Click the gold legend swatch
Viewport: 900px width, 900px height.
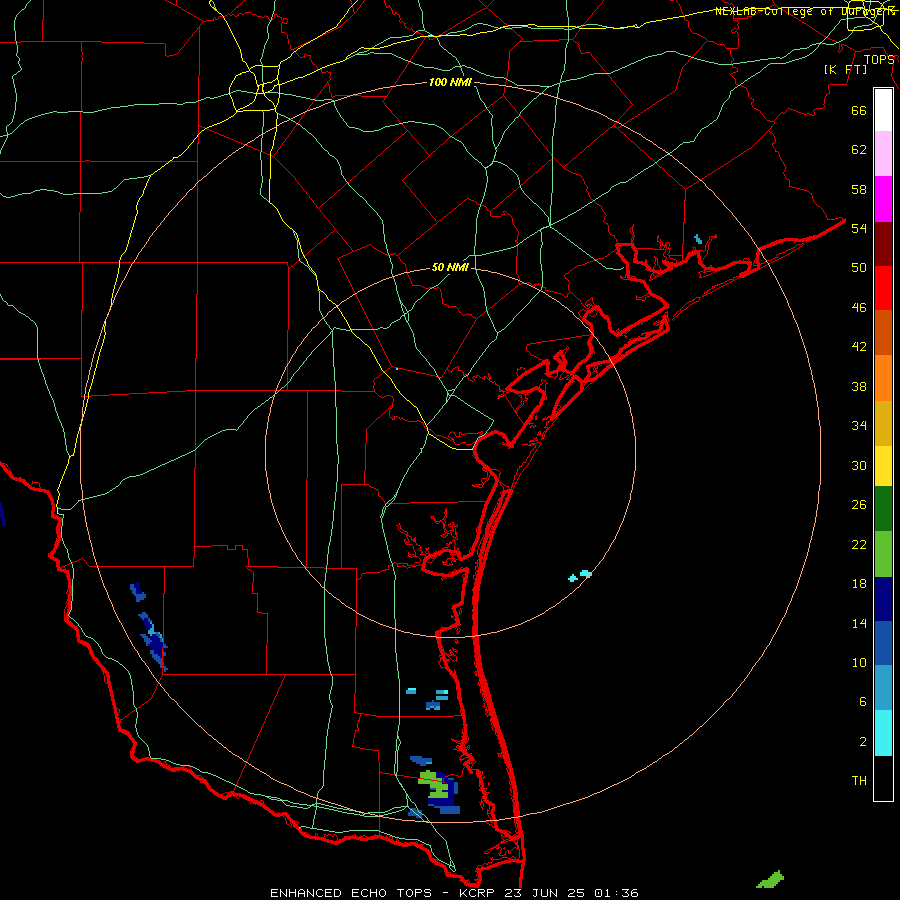click(x=883, y=423)
